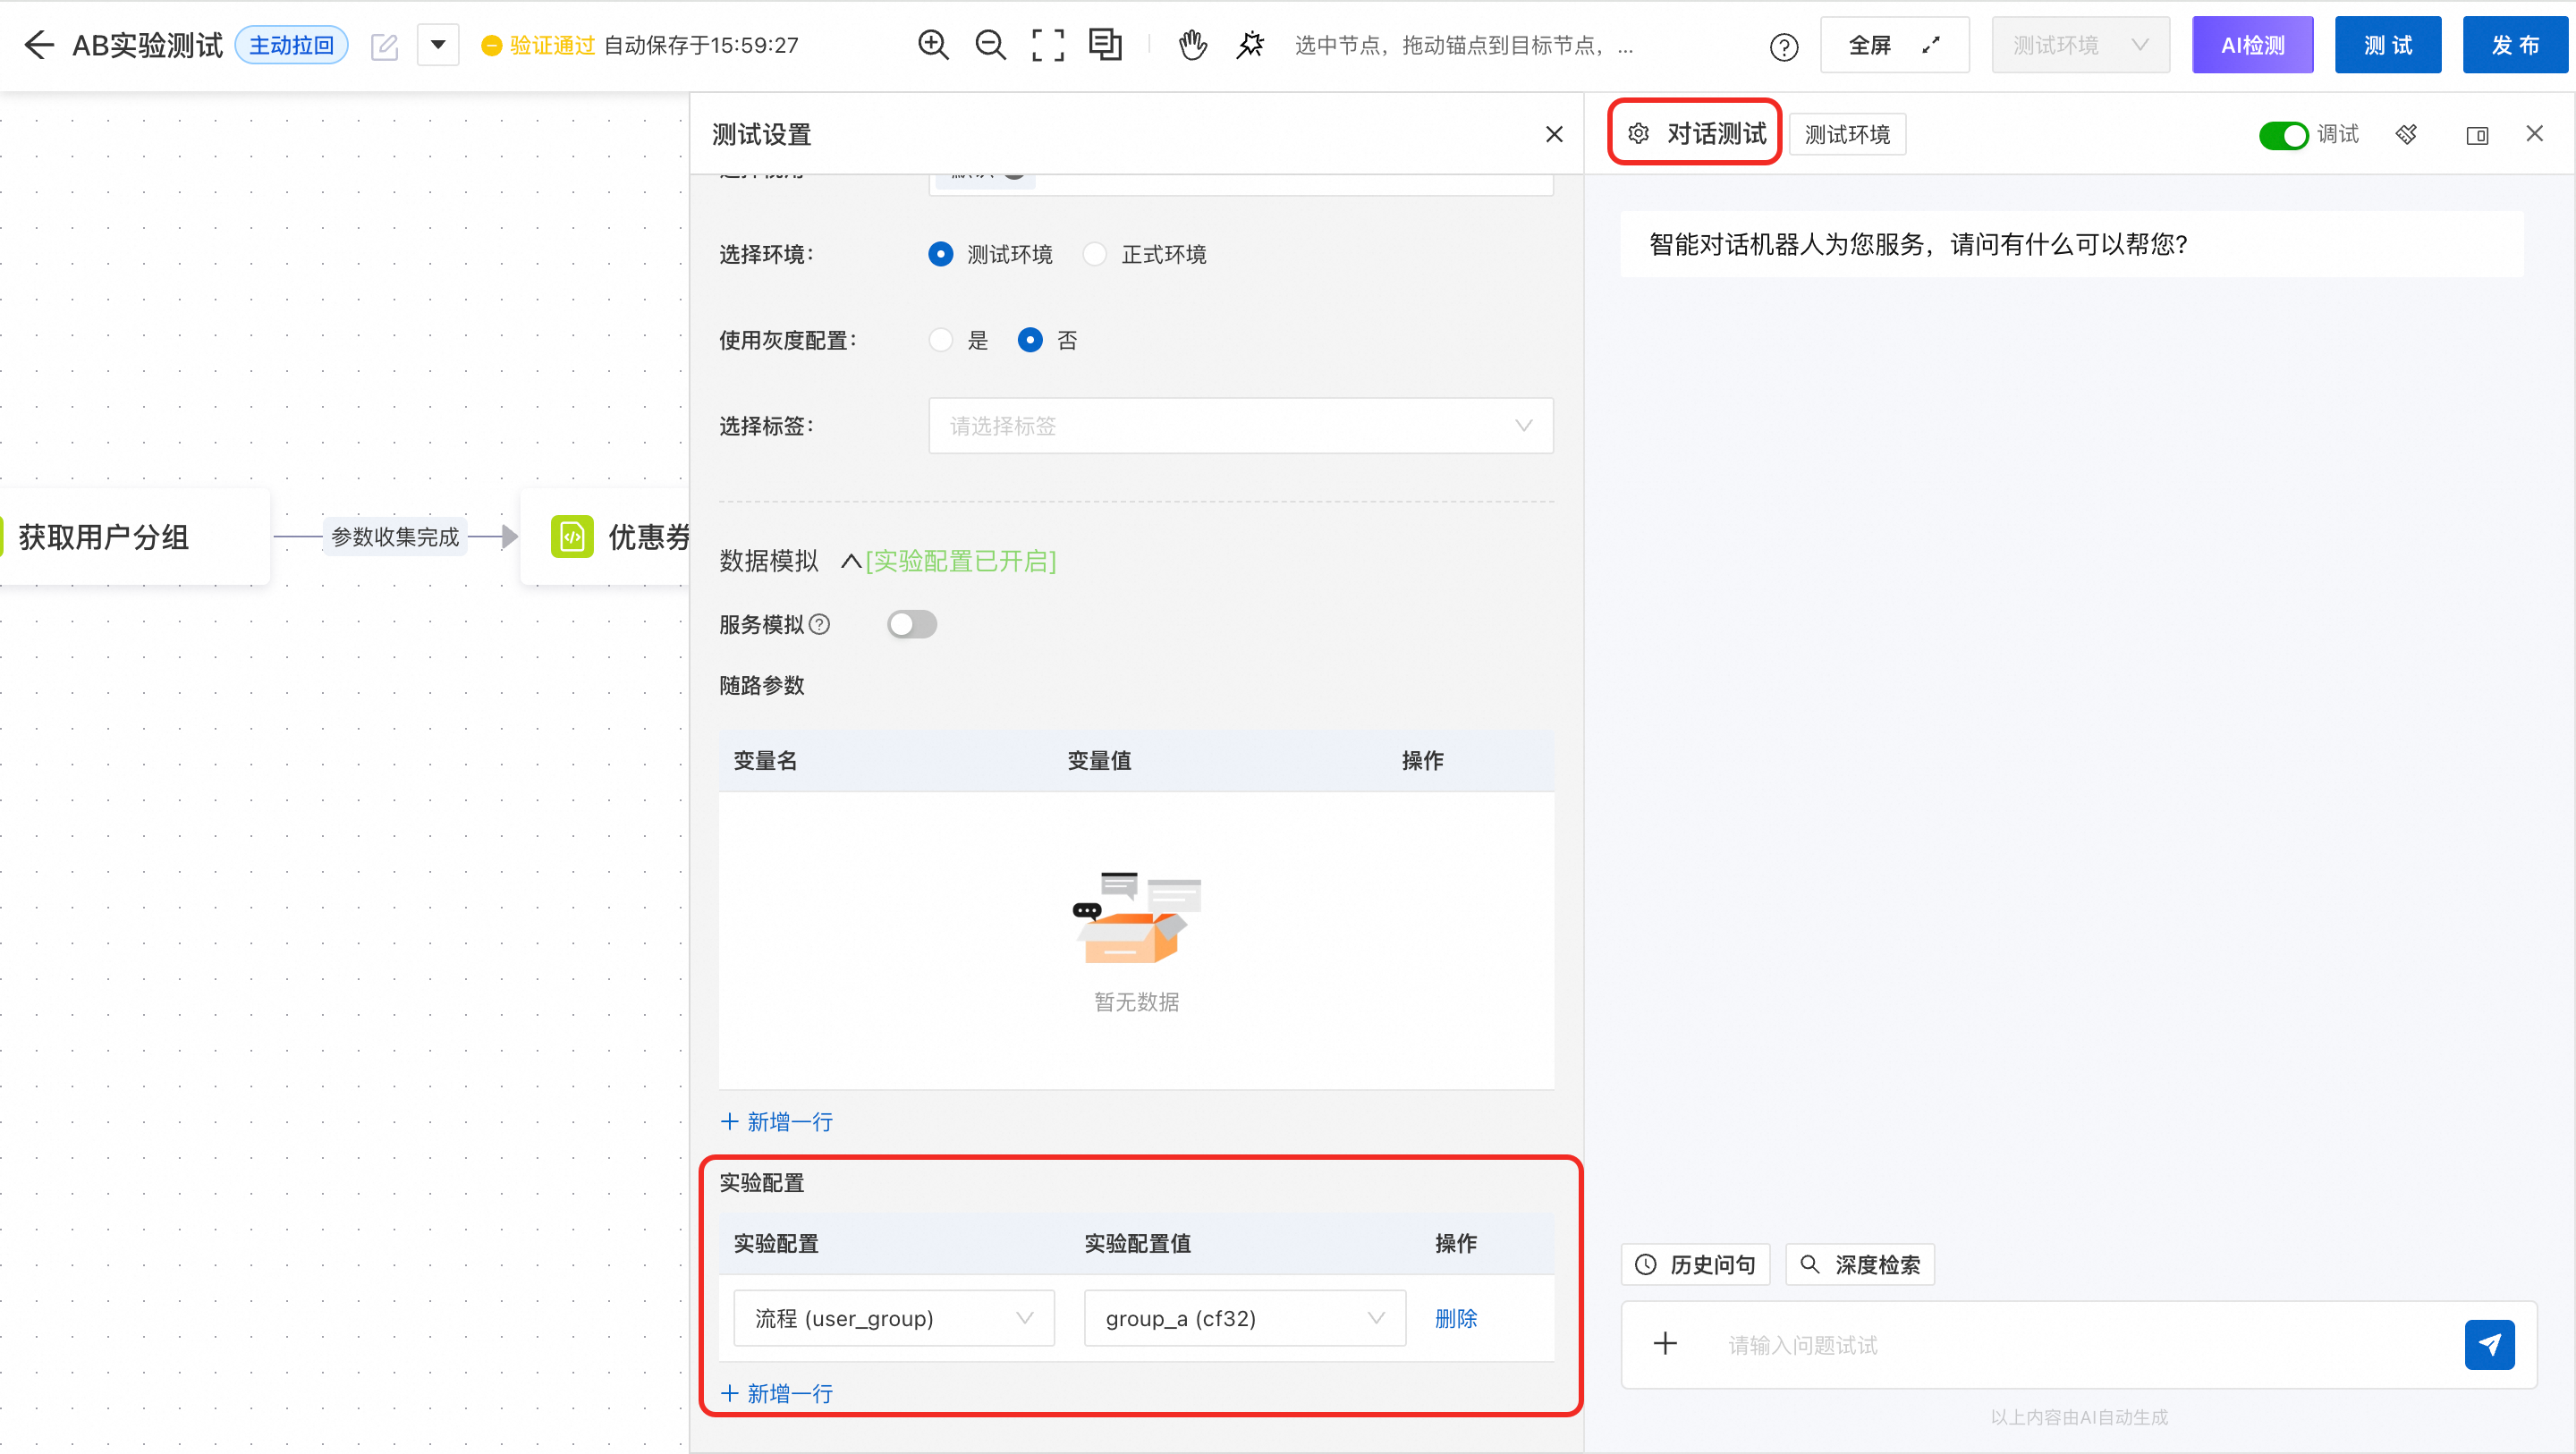Click the 变量名 column header
This screenshot has height=1454, width=2576.
coord(765,761)
